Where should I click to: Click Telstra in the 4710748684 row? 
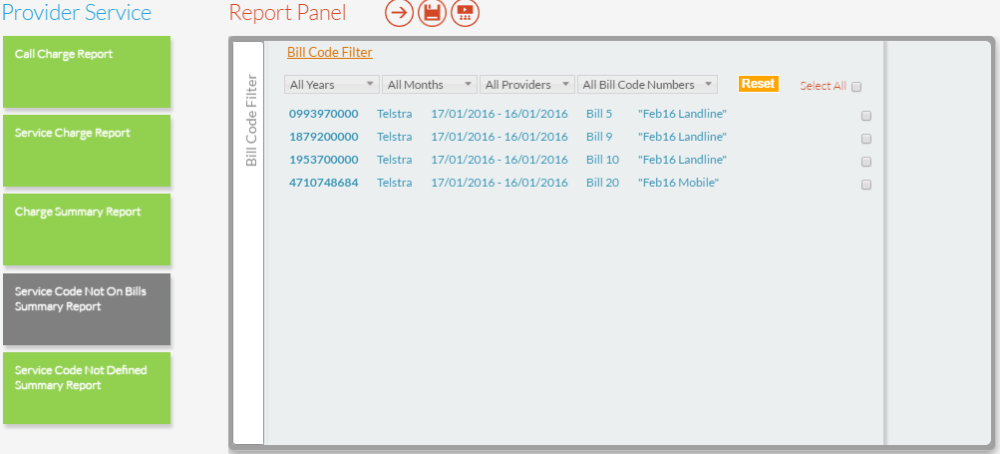coord(394,183)
